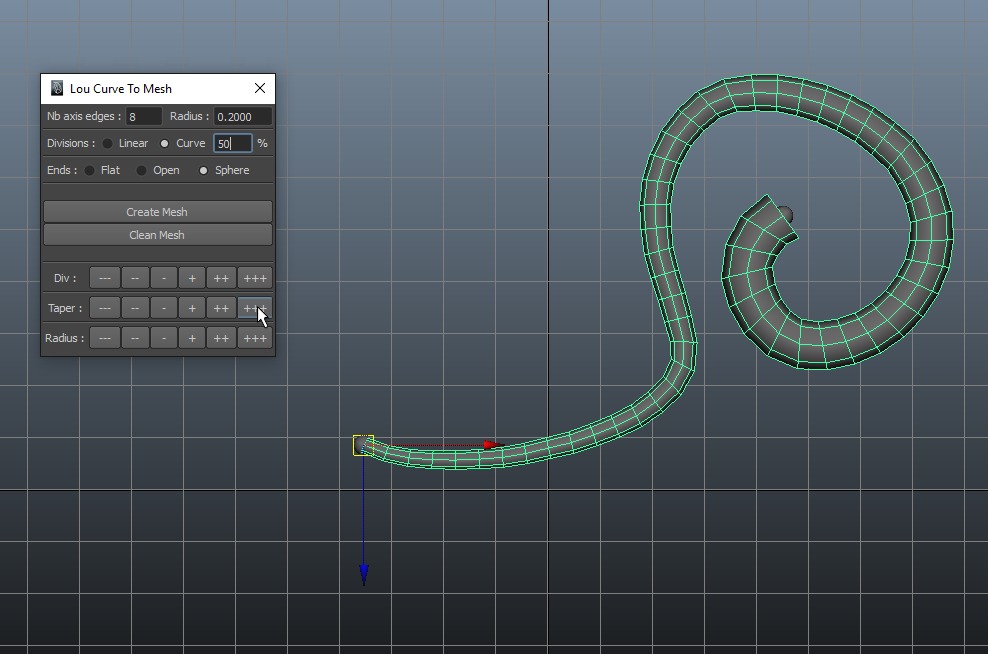This screenshot has width=988, height=654.
Task: Increase Taper with double plus button
Action: tap(221, 308)
